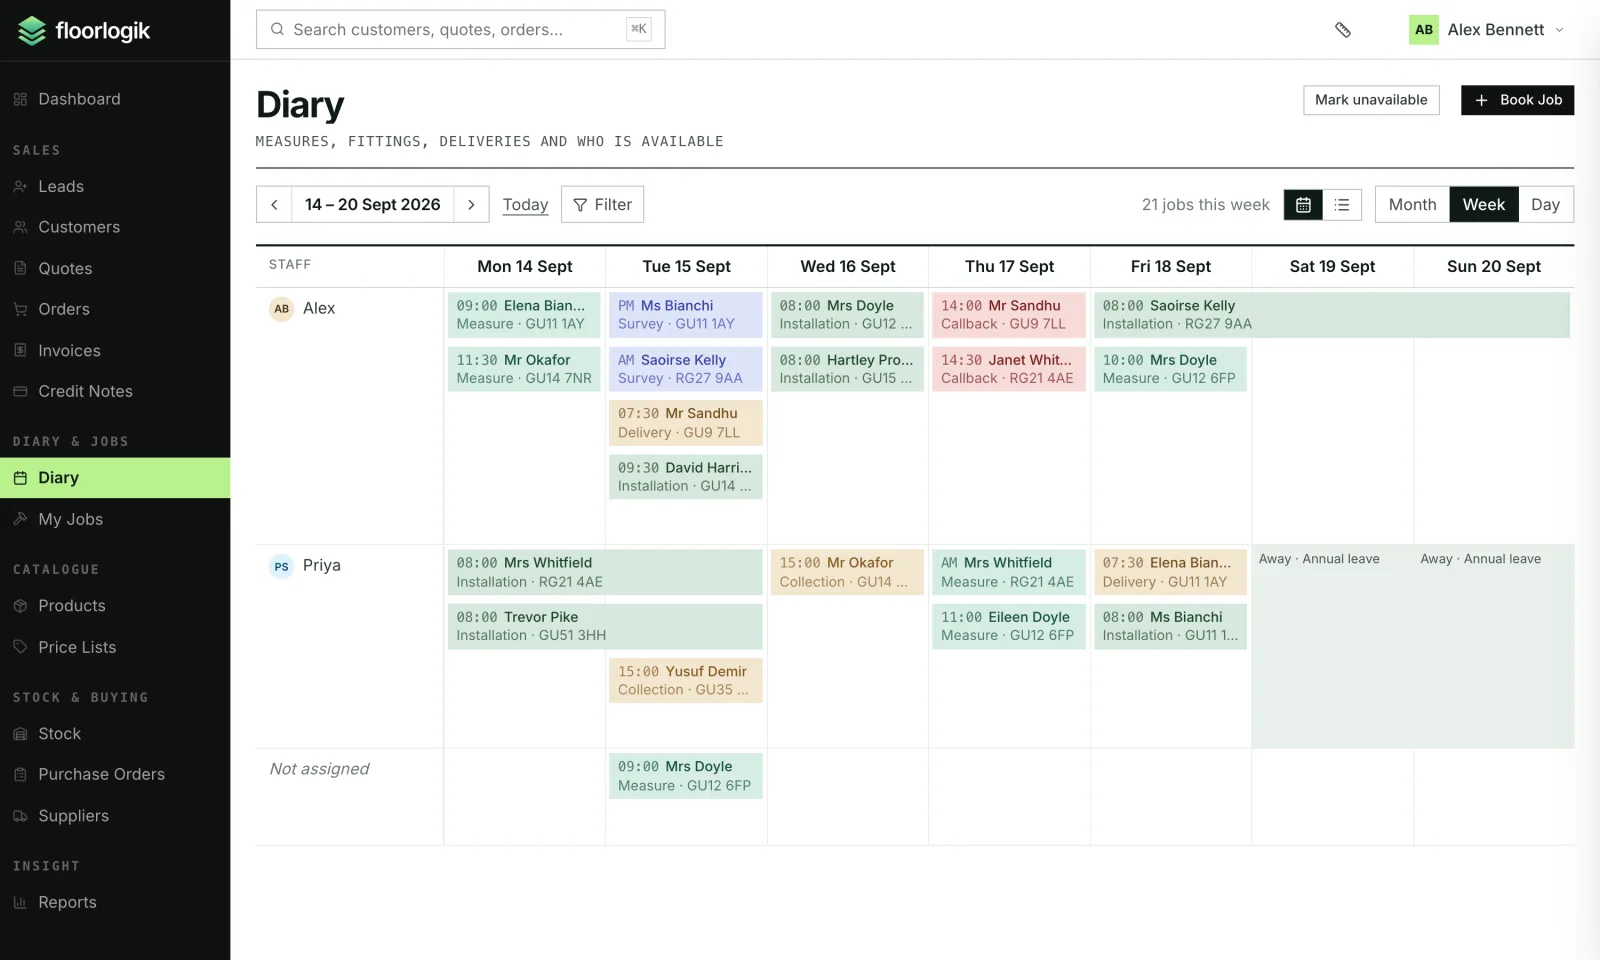Open unassigned 09:00 Mrs Doyle measure
The width and height of the screenshot is (1600, 960).
(686, 776)
